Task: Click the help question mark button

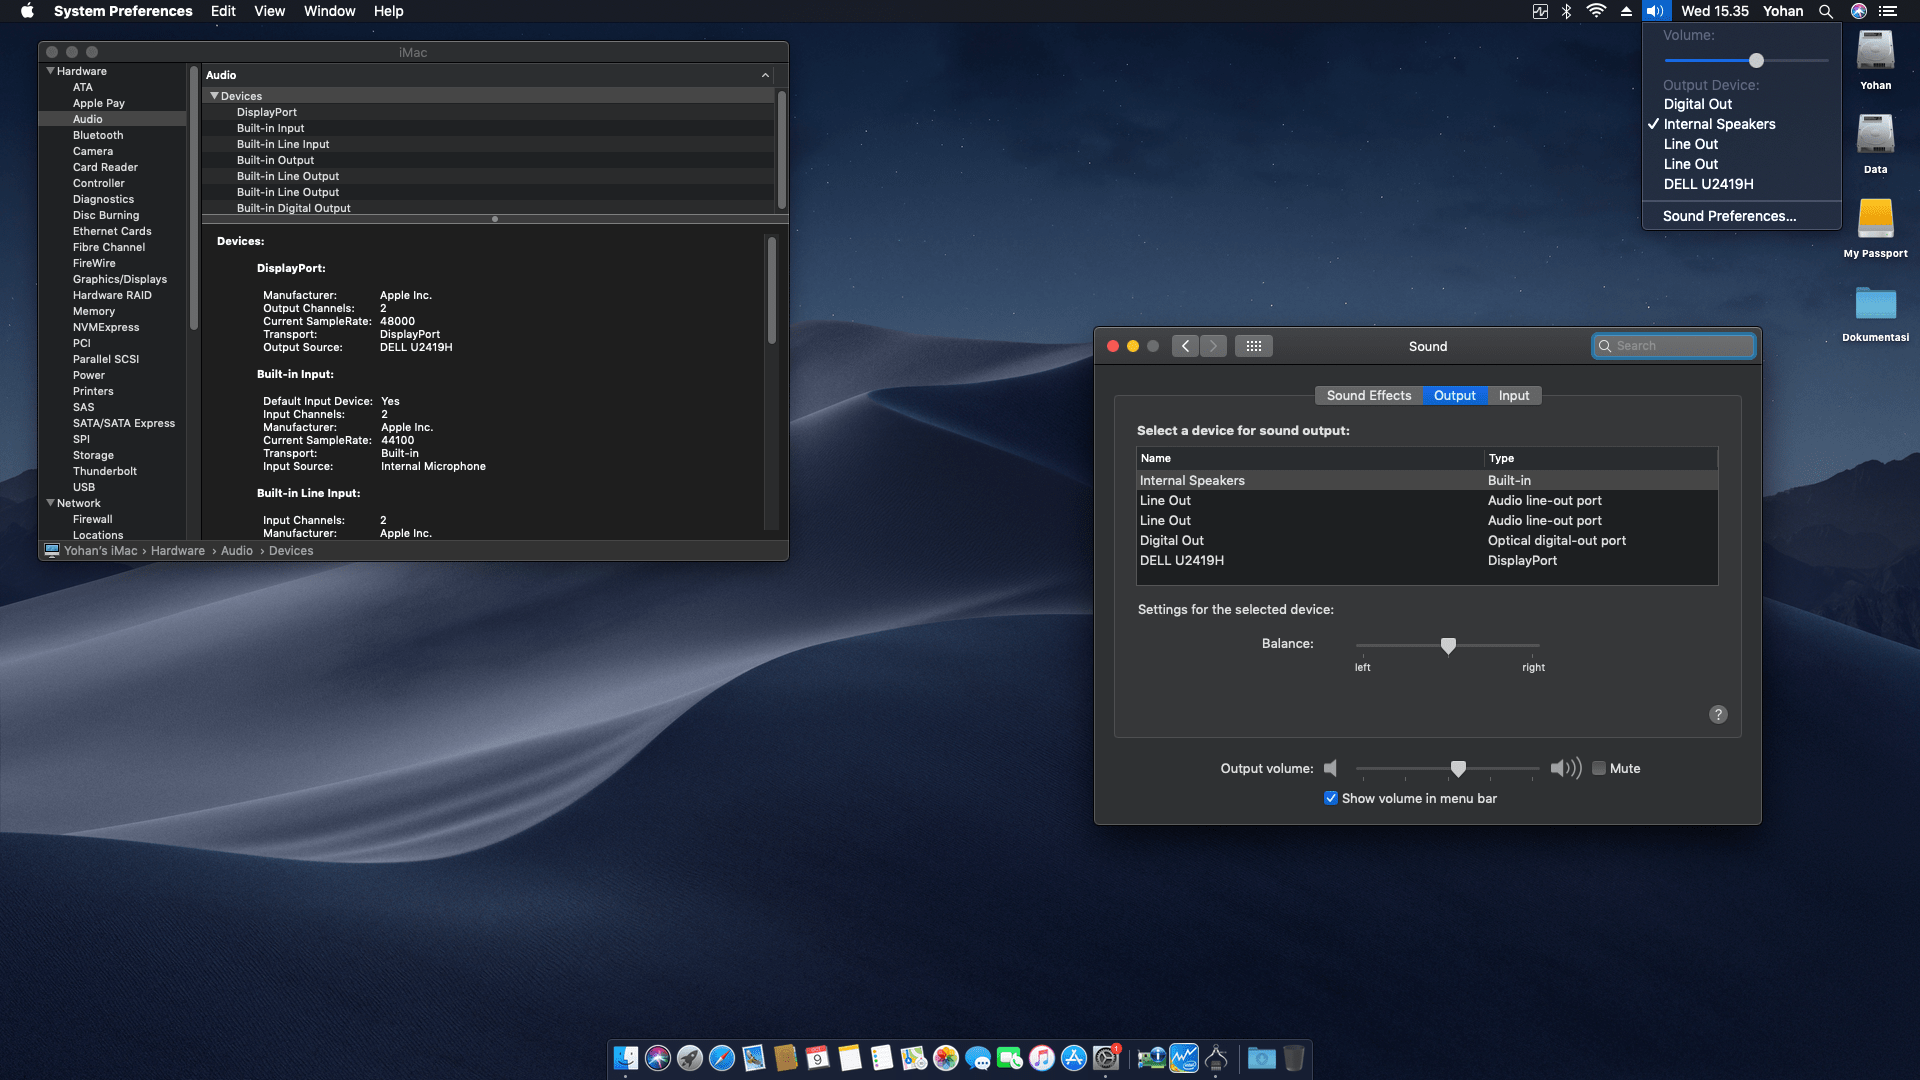Action: (1718, 714)
